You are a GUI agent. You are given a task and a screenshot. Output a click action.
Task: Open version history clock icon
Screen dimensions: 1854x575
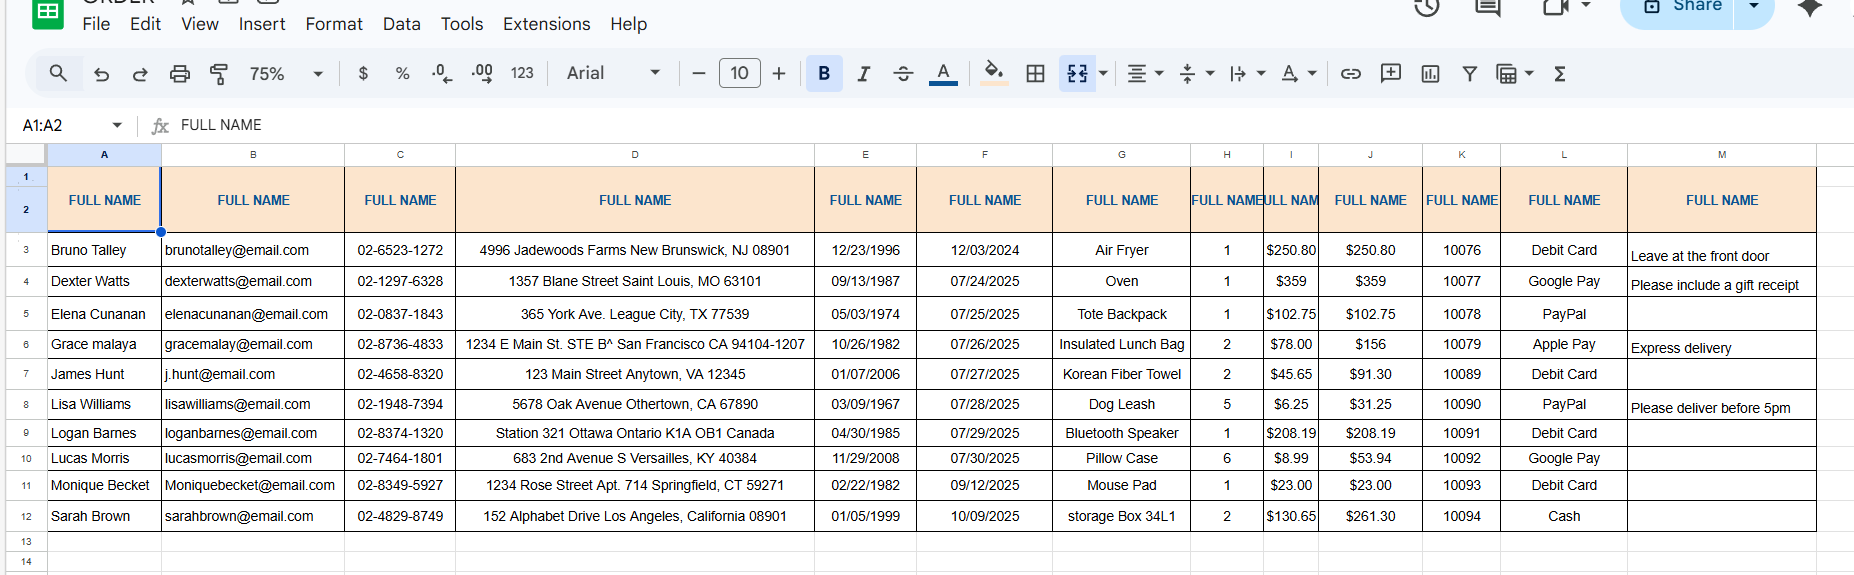(1427, 6)
